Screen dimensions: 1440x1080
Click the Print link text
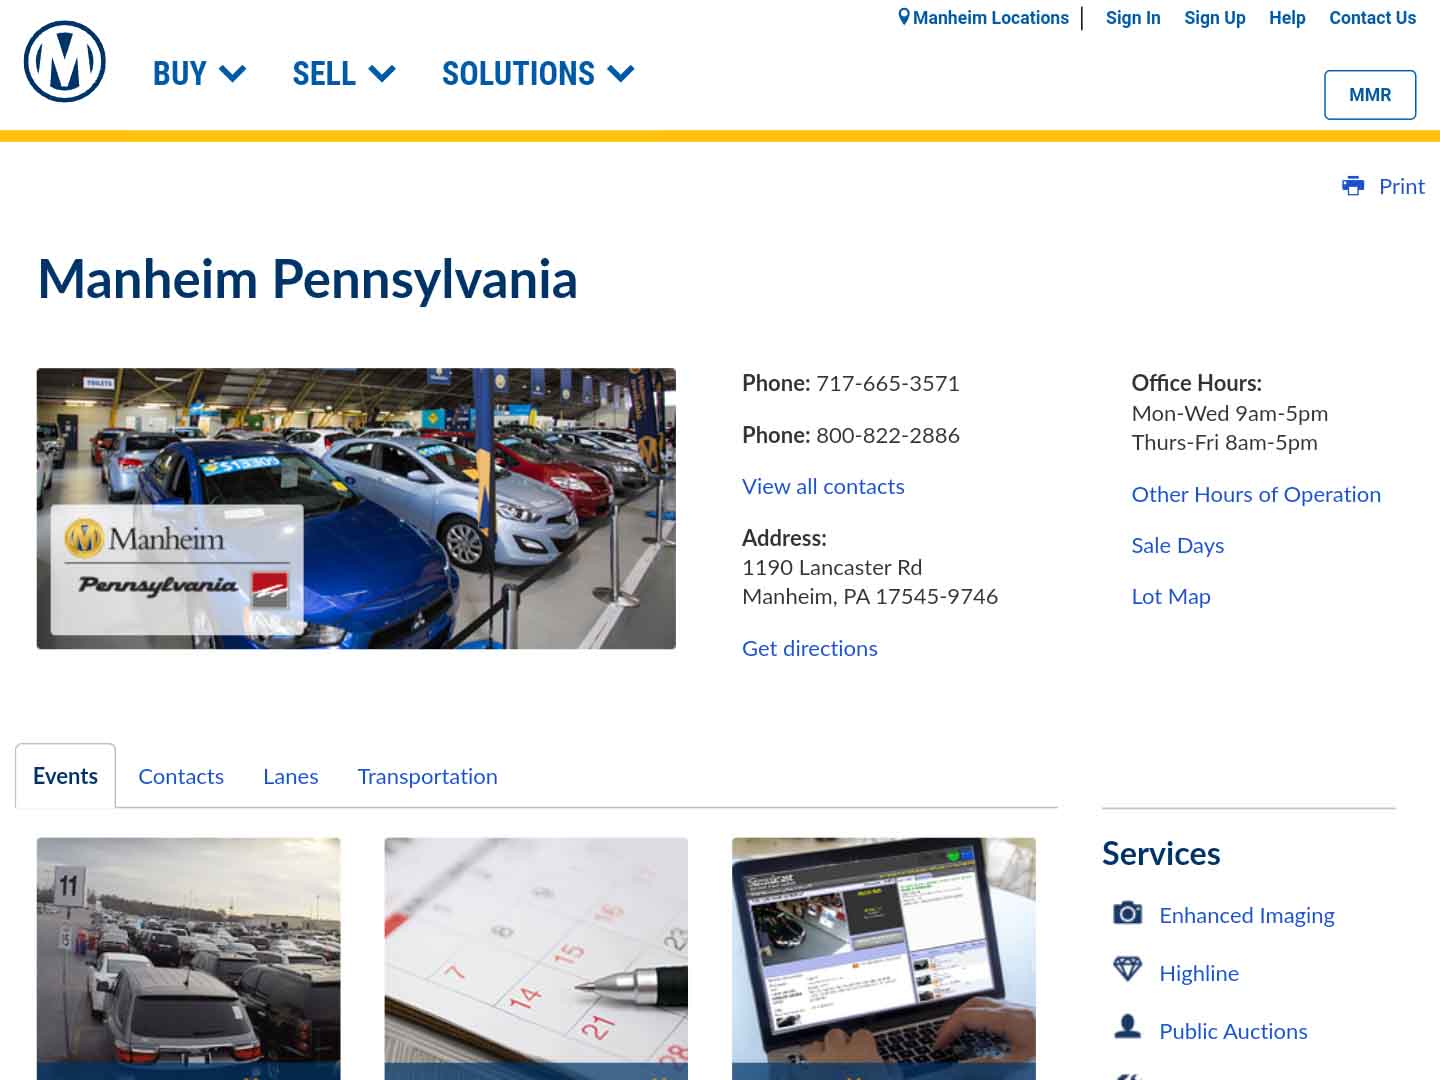1402,186
